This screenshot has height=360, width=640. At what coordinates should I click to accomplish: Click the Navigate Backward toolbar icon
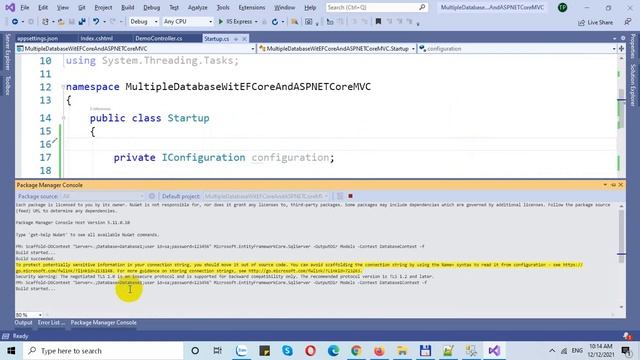click(15, 22)
